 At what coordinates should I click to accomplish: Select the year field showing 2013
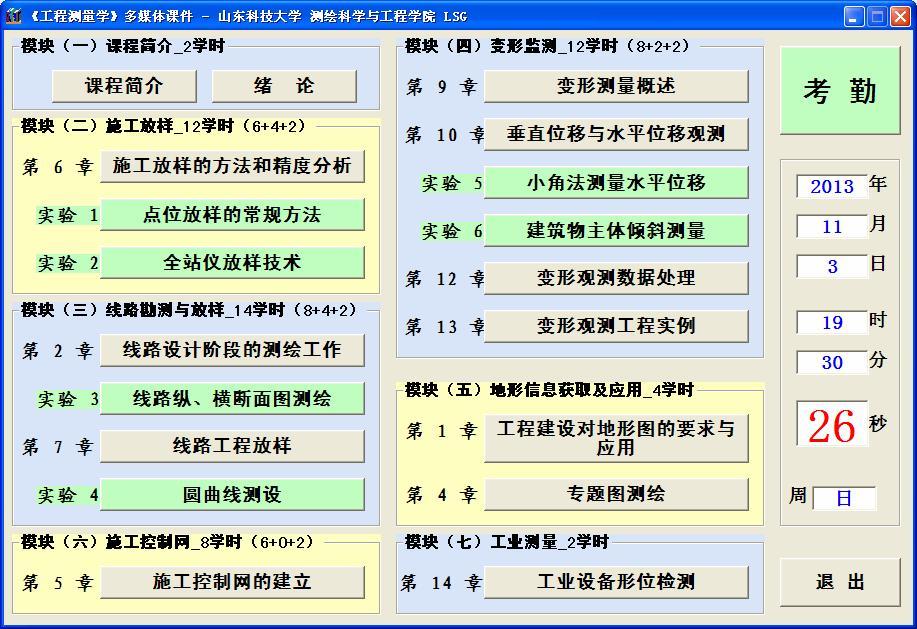click(831, 186)
